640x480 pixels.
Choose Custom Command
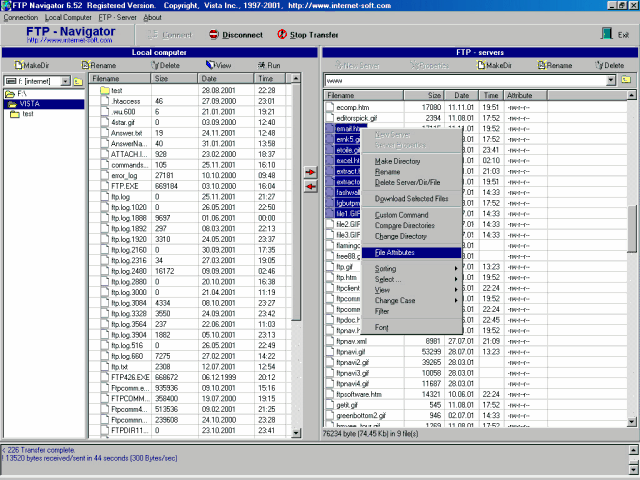(412, 215)
